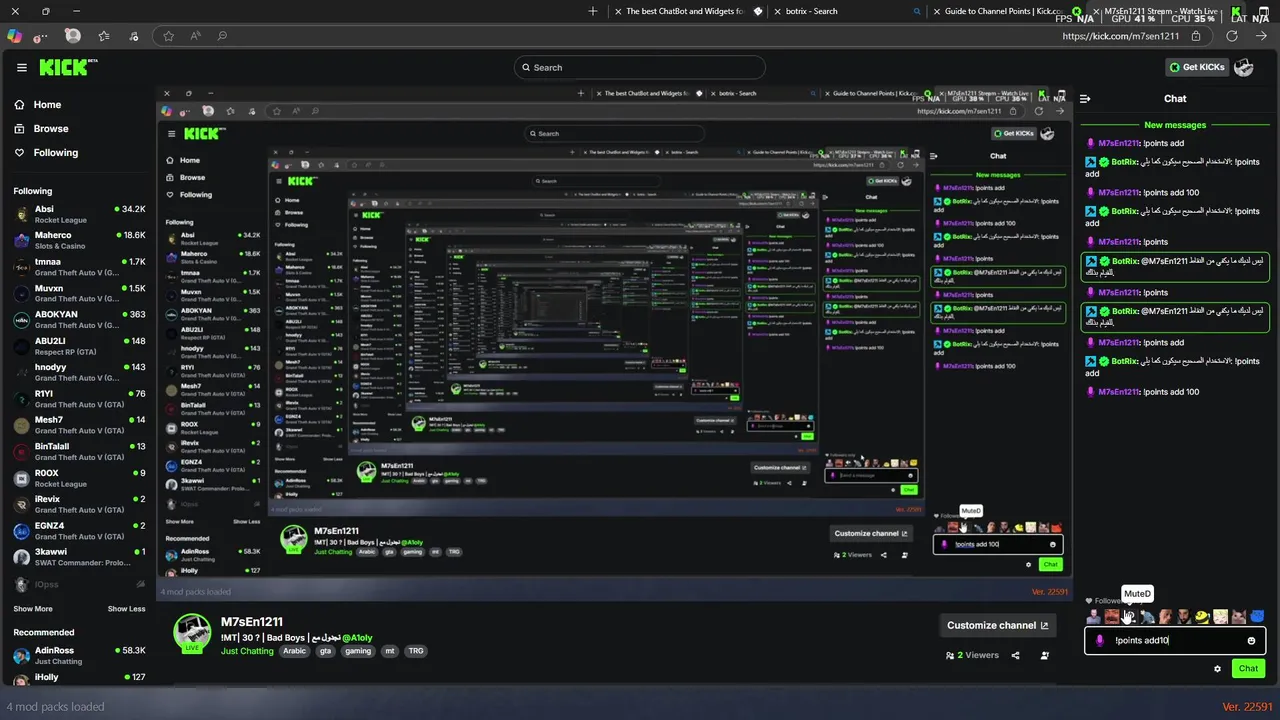This screenshot has height=720, width=1280.
Task: Click the browser forward arrow
Action: point(1260,36)
